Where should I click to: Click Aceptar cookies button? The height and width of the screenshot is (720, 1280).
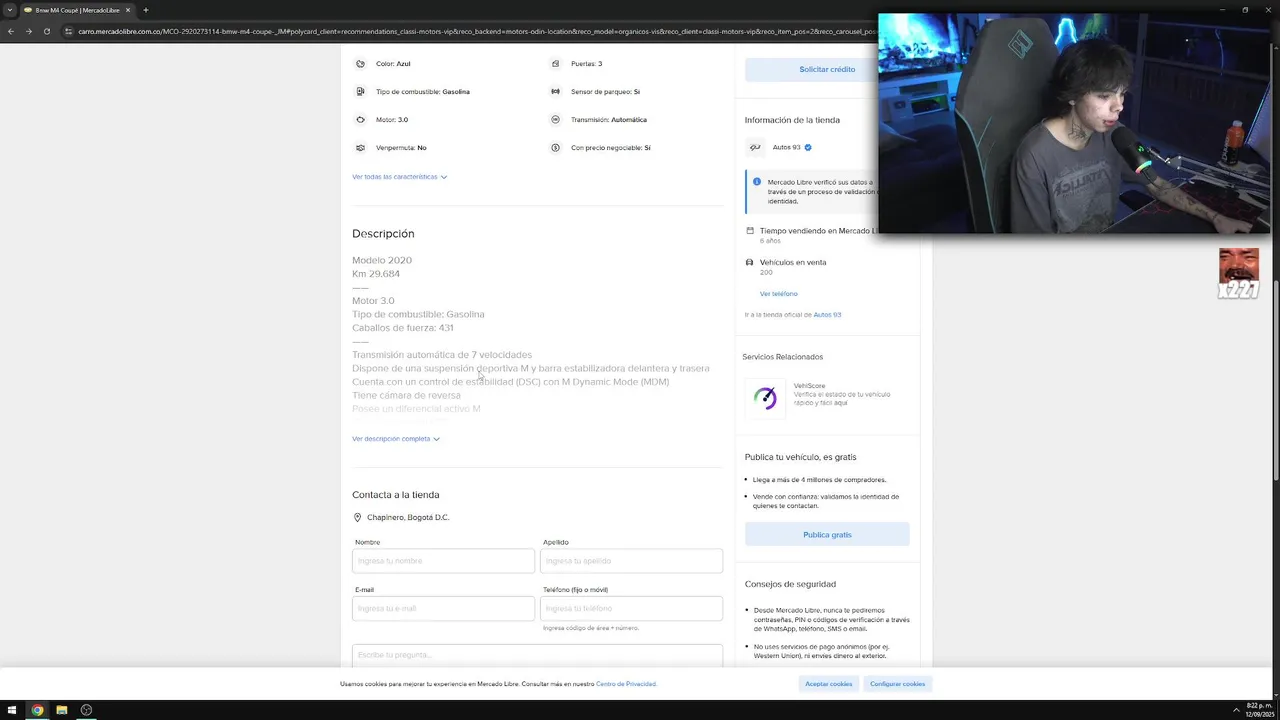point(829,684)
